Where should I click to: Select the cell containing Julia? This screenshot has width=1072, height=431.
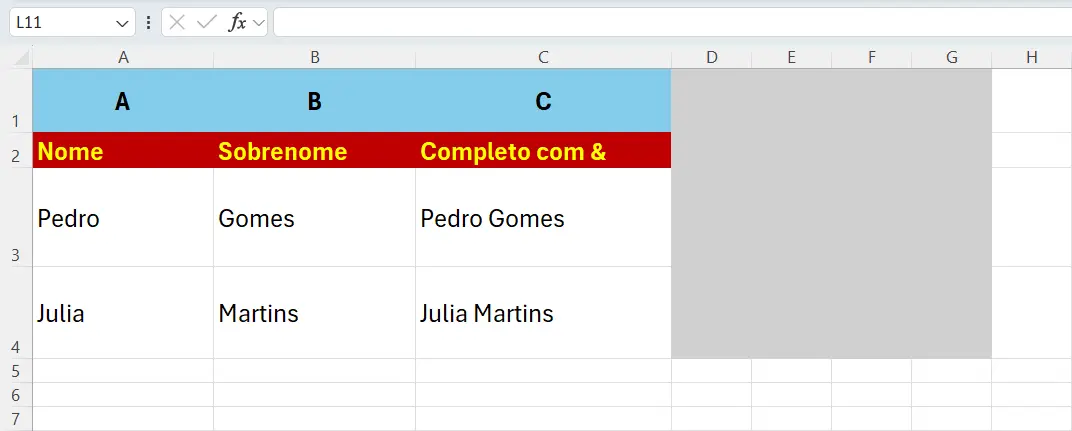[123, 313]
